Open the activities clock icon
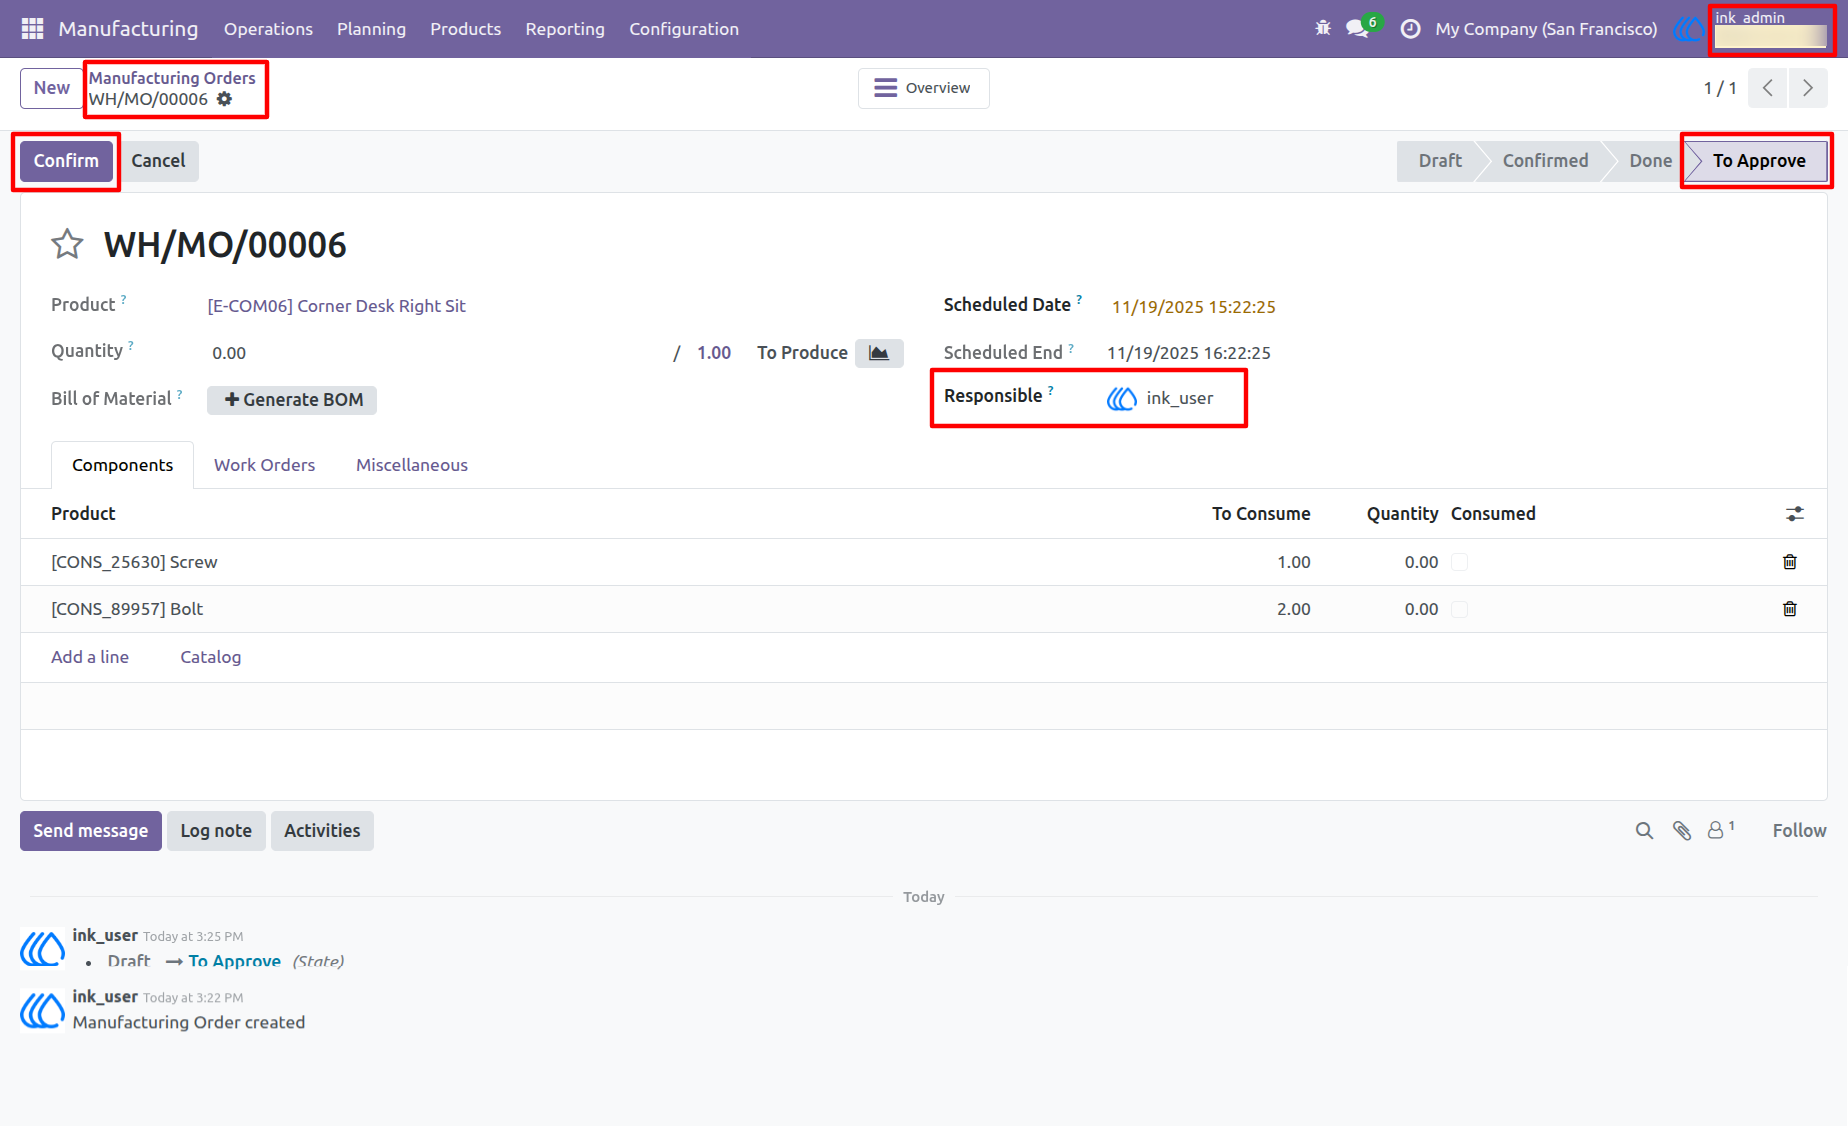This screenshot has width=1848, height=1129. (1410, 29)
